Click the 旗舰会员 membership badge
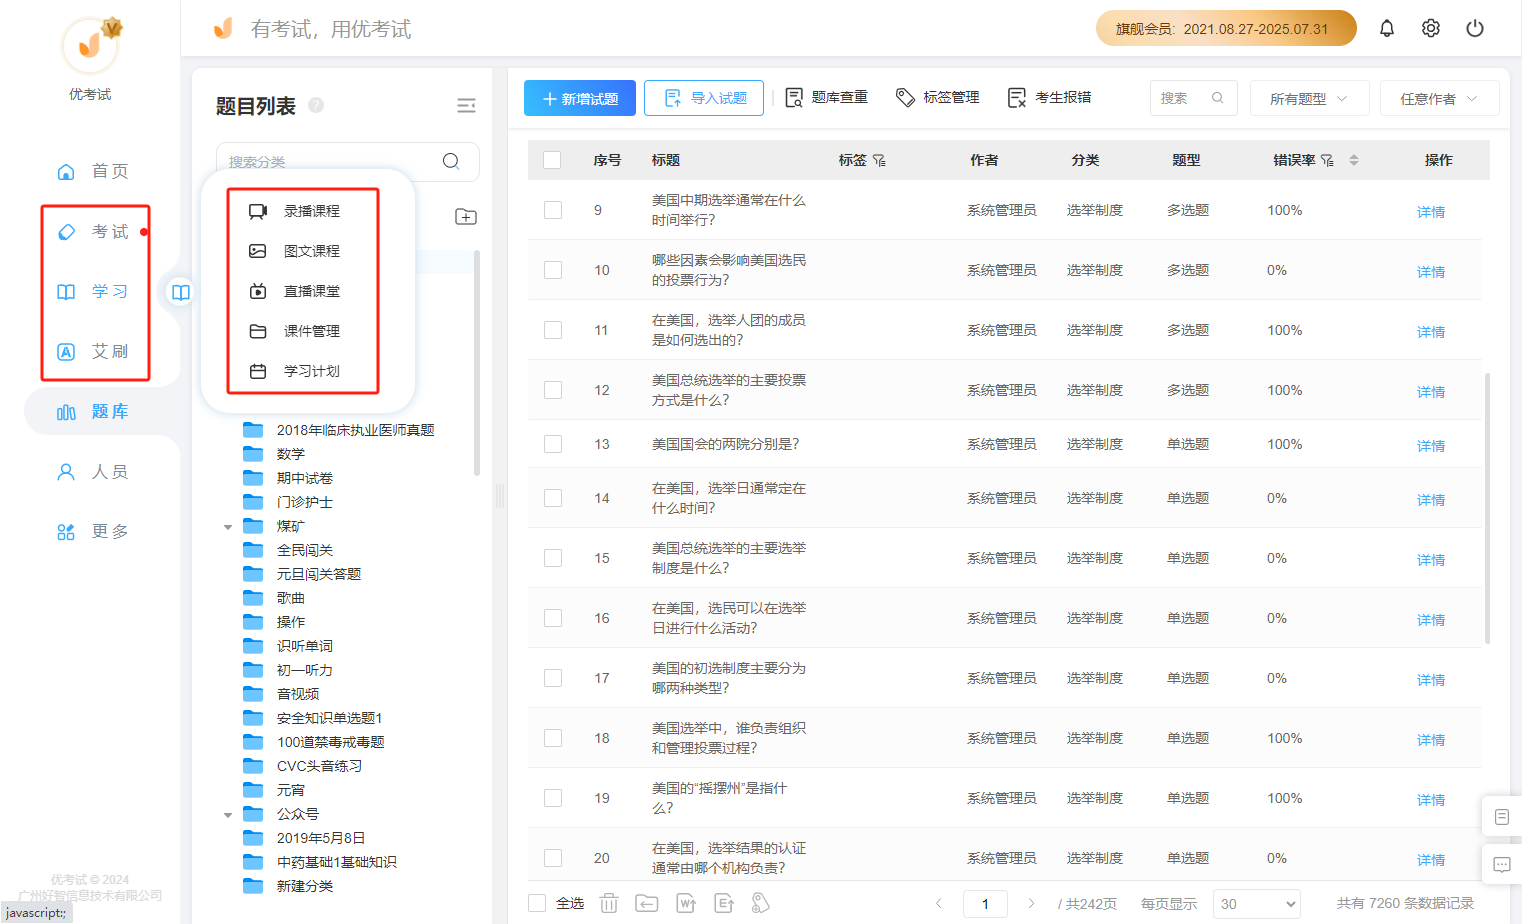This screenshot has height=924, width=1522. tap(1226, 28)
